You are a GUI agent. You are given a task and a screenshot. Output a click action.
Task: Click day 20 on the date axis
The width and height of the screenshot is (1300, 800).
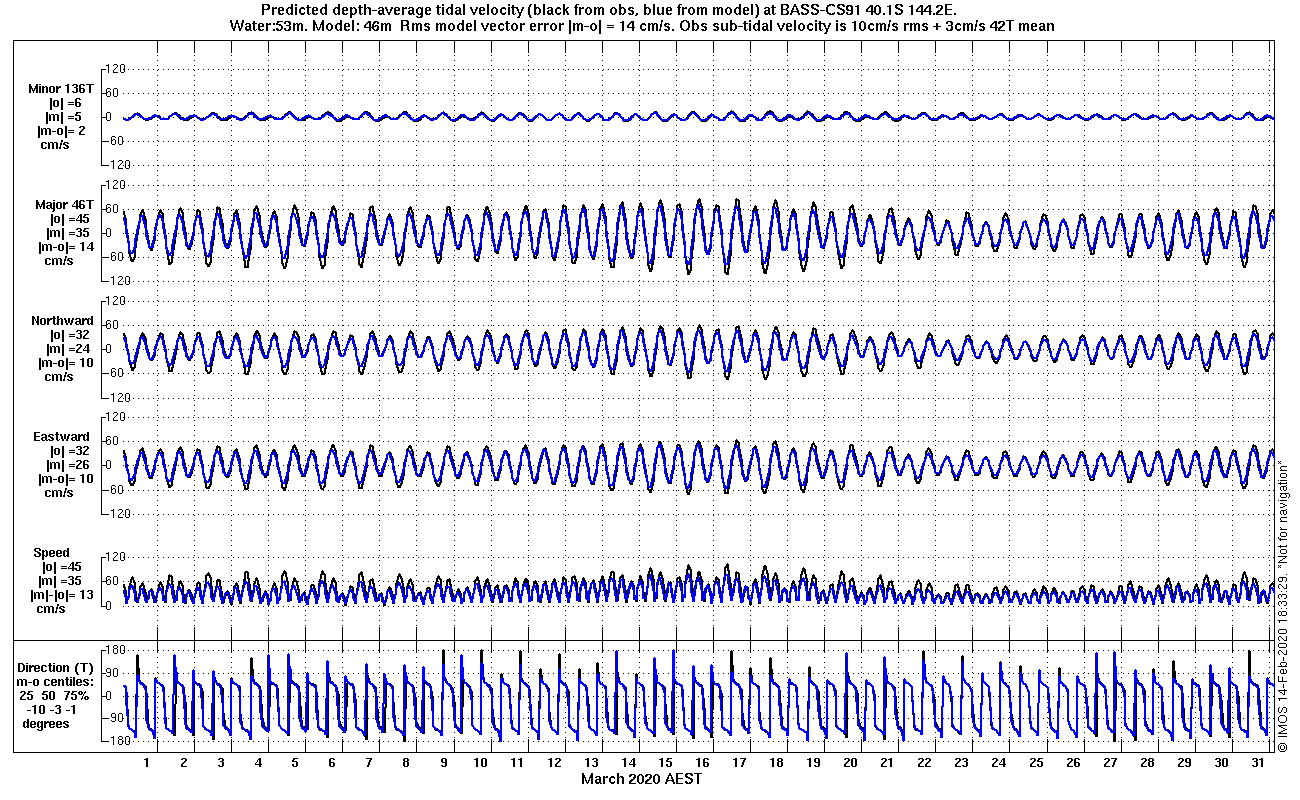[850, 762]
